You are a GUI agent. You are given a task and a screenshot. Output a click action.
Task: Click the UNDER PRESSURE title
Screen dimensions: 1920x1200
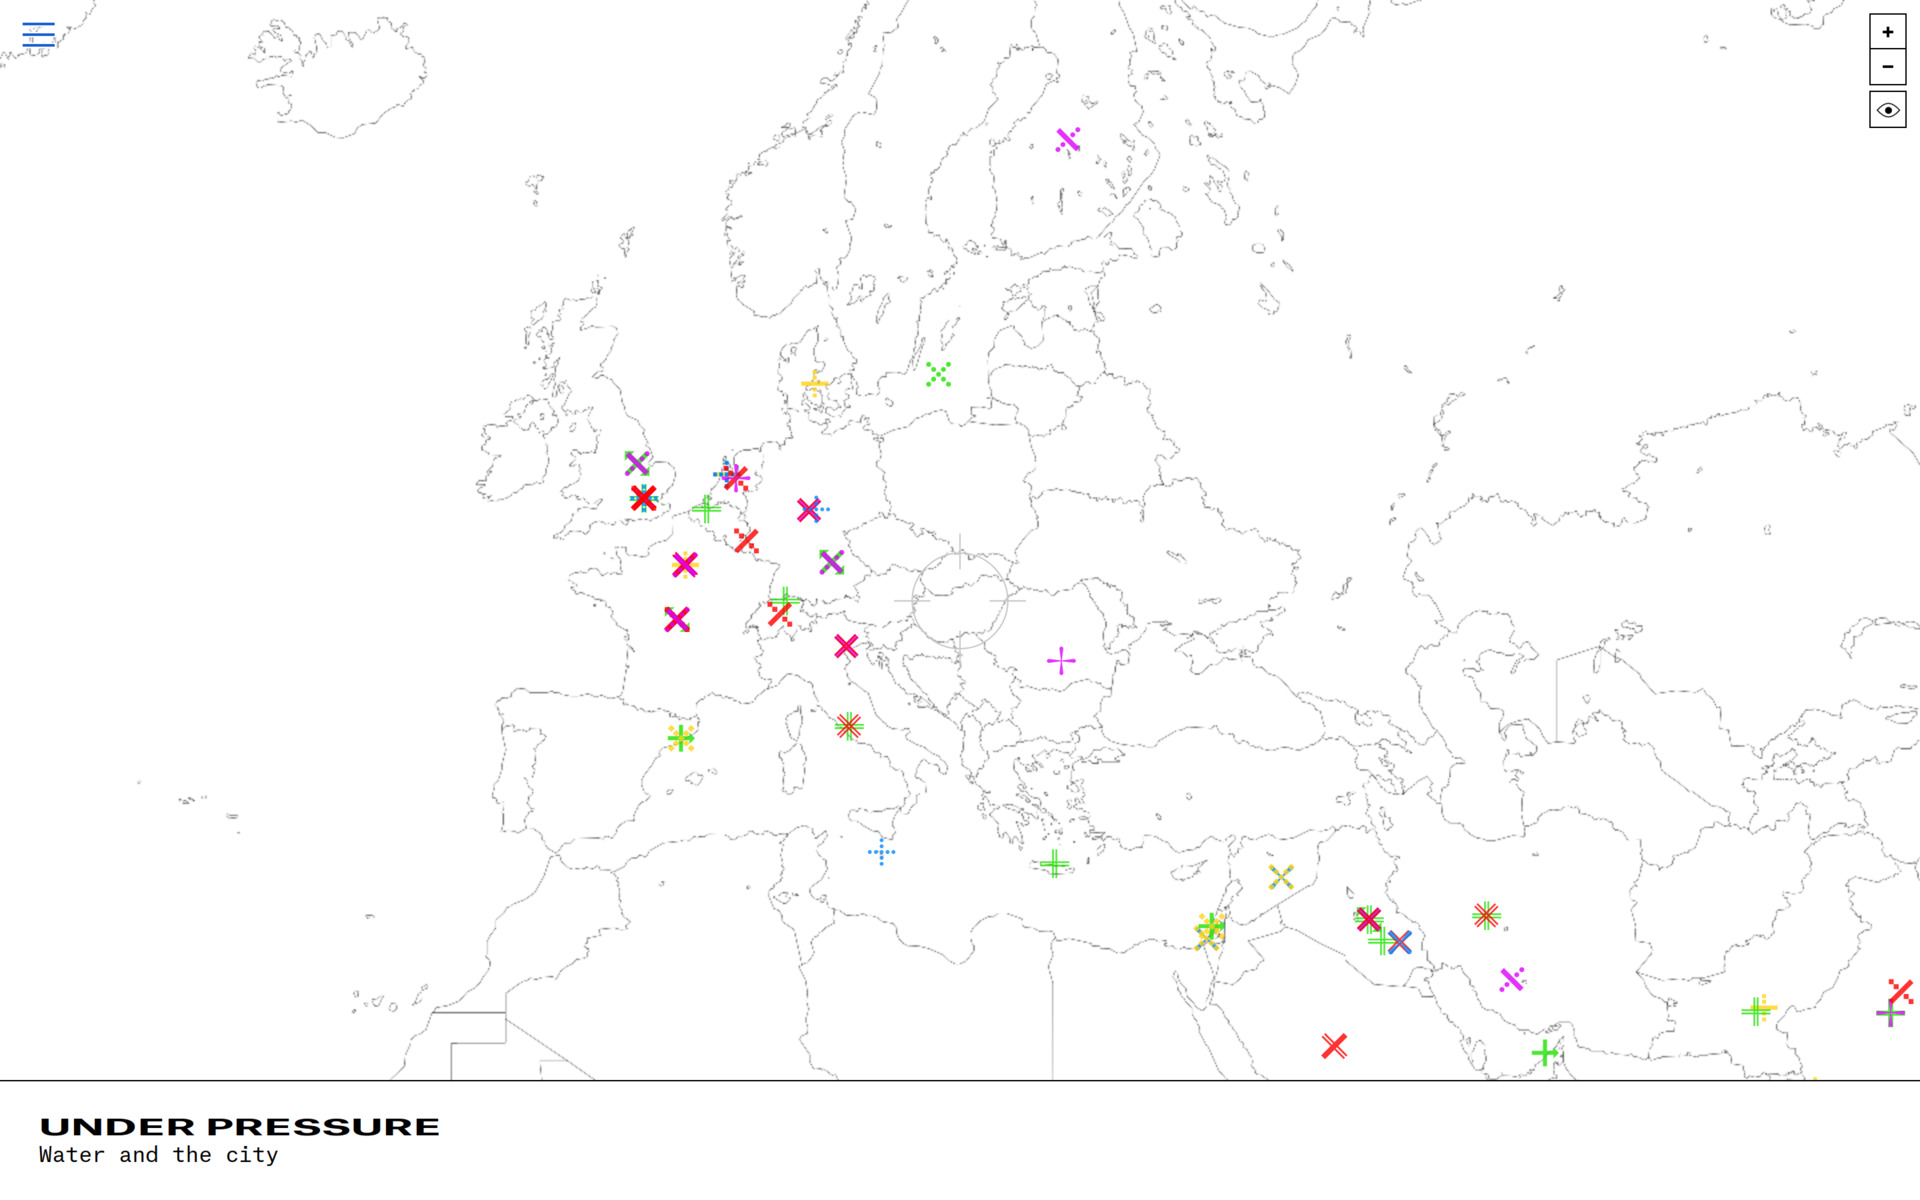click(x=239, y=1127)
